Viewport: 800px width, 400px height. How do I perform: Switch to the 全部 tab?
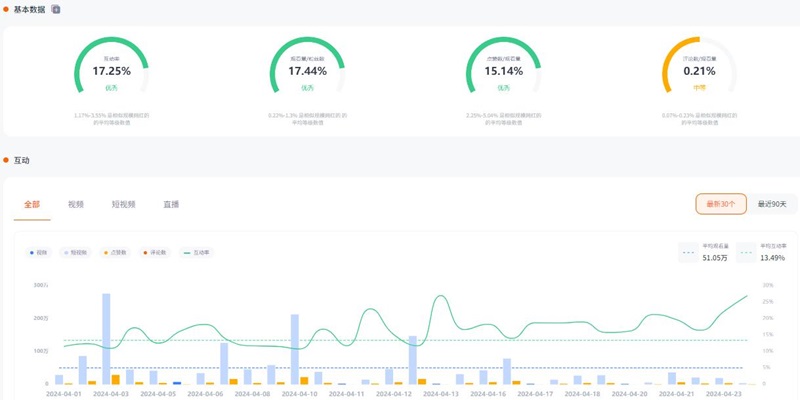coord(32,204)
